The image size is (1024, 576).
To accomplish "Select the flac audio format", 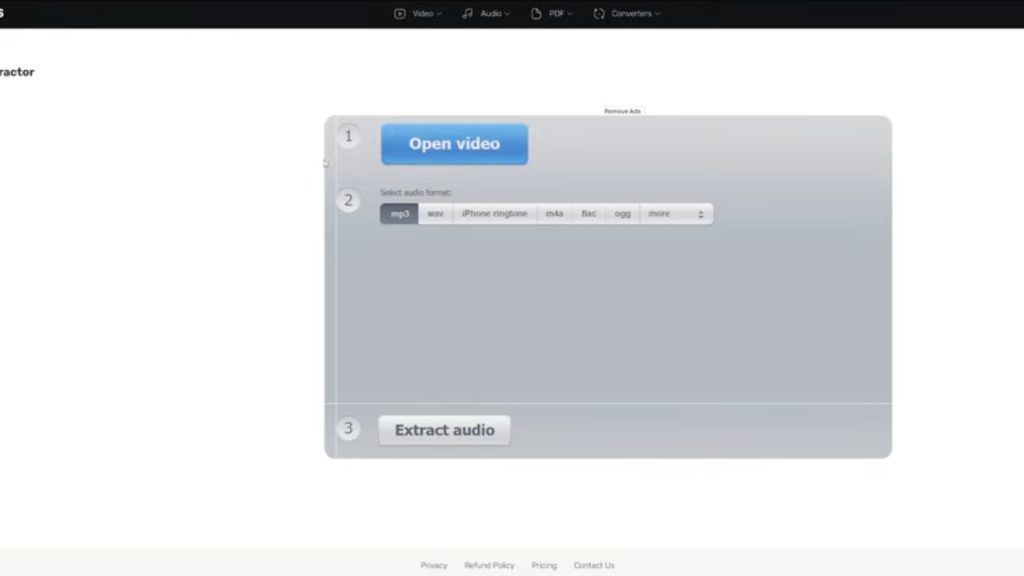I will (589, 214).
